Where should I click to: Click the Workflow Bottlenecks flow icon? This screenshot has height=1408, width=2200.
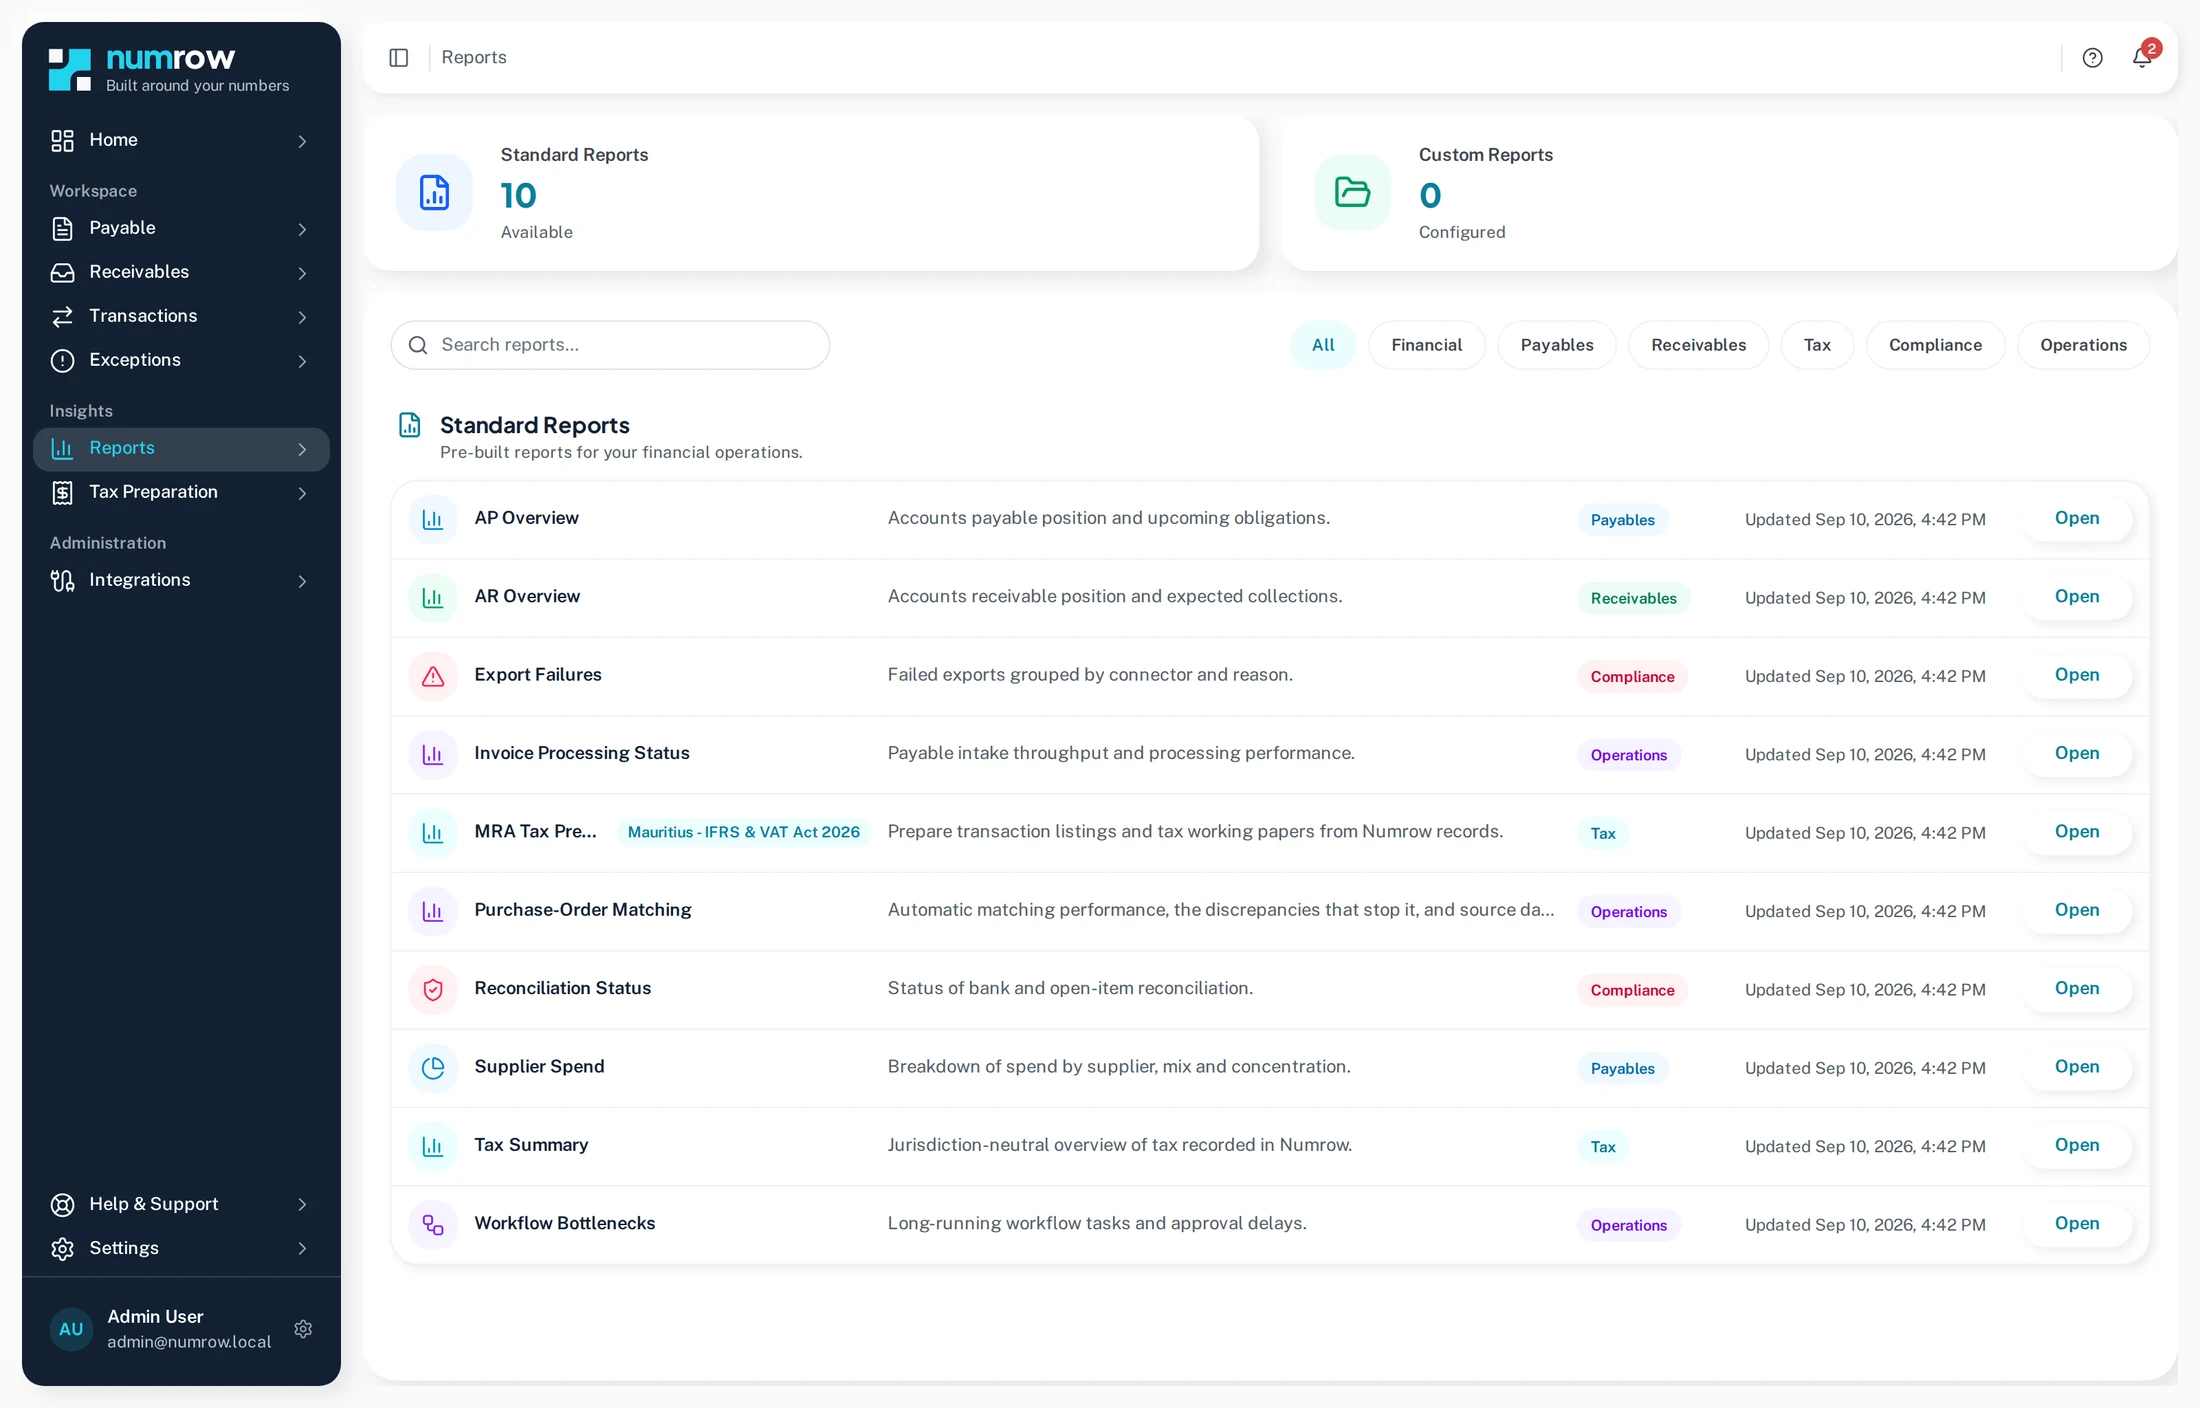(x=433, y=1225)
